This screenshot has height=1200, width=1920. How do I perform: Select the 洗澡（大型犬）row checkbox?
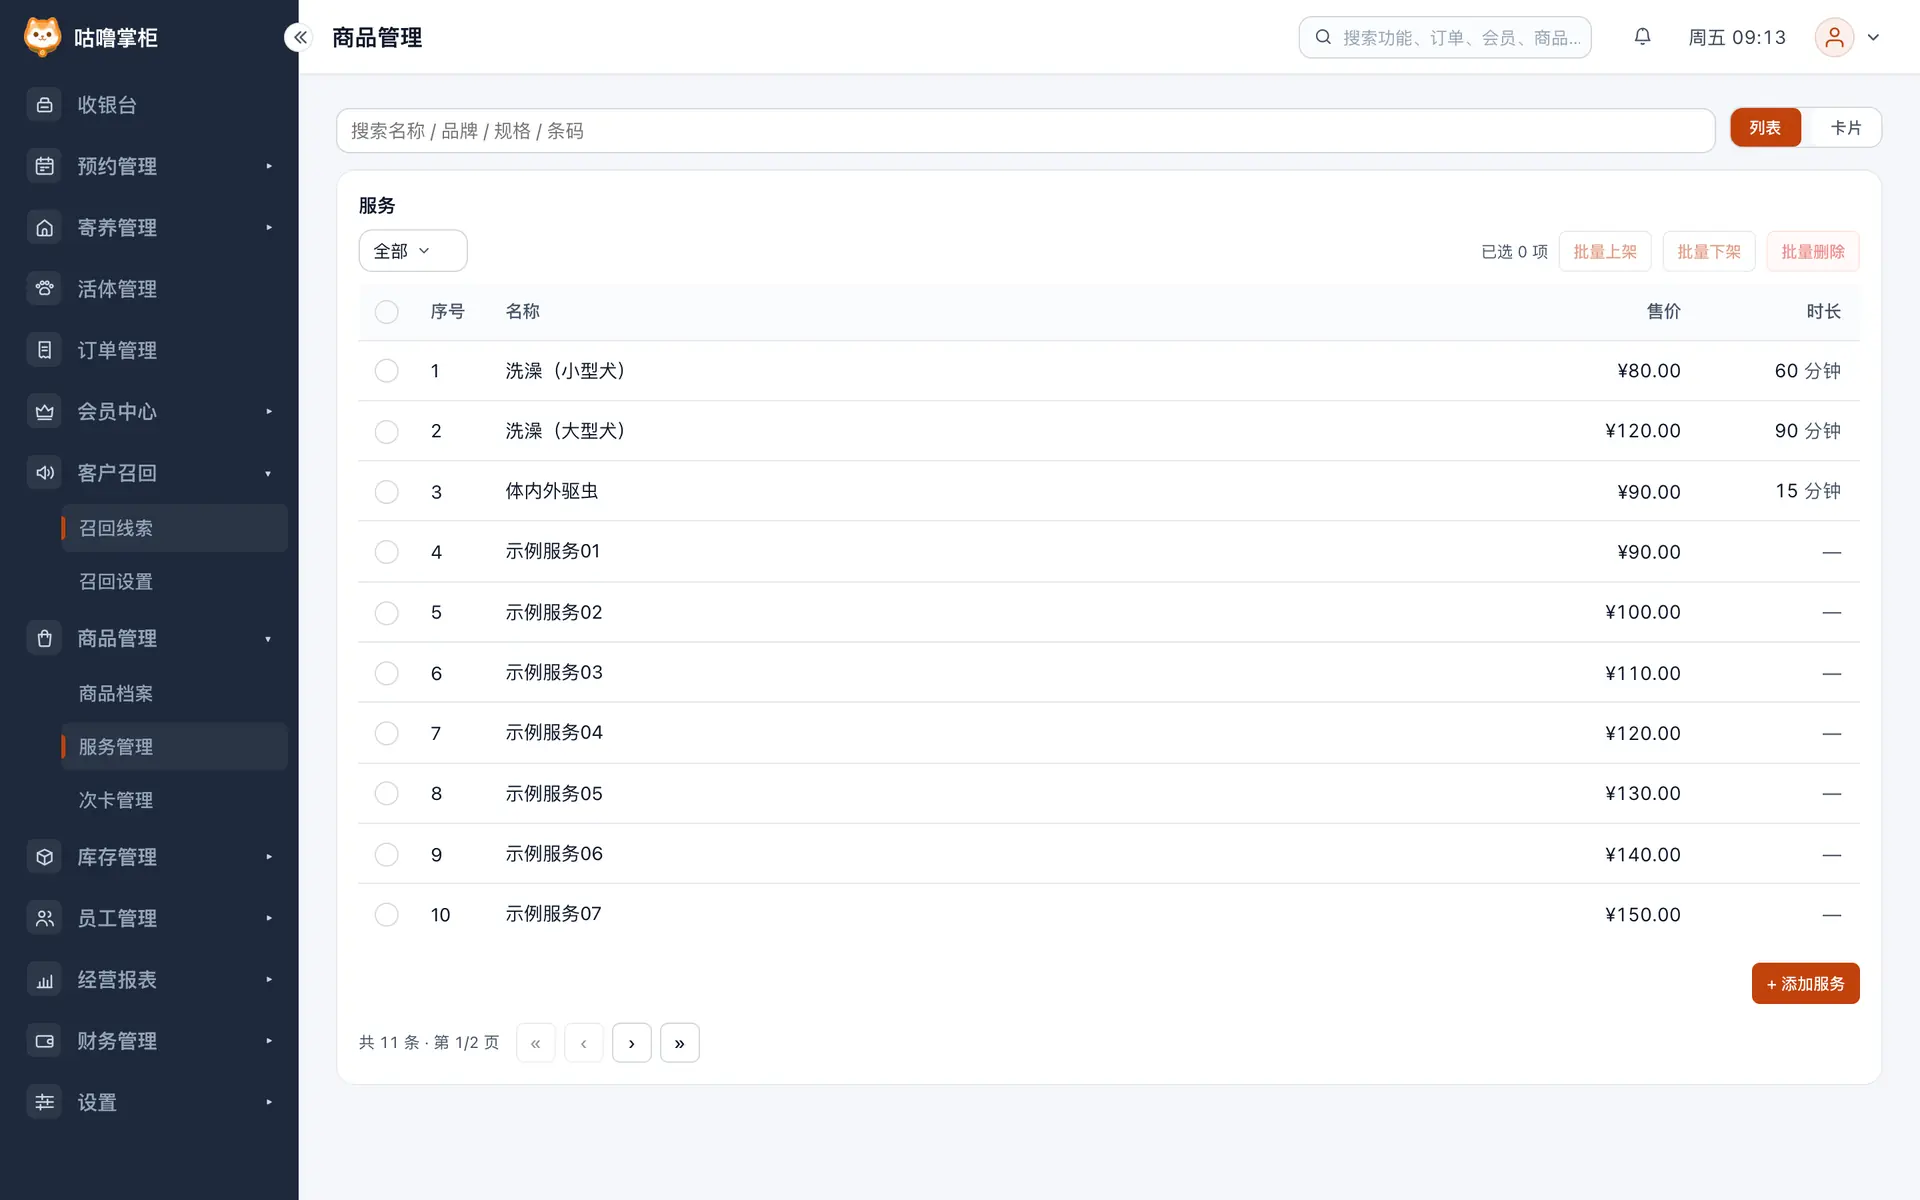[386, 431]
